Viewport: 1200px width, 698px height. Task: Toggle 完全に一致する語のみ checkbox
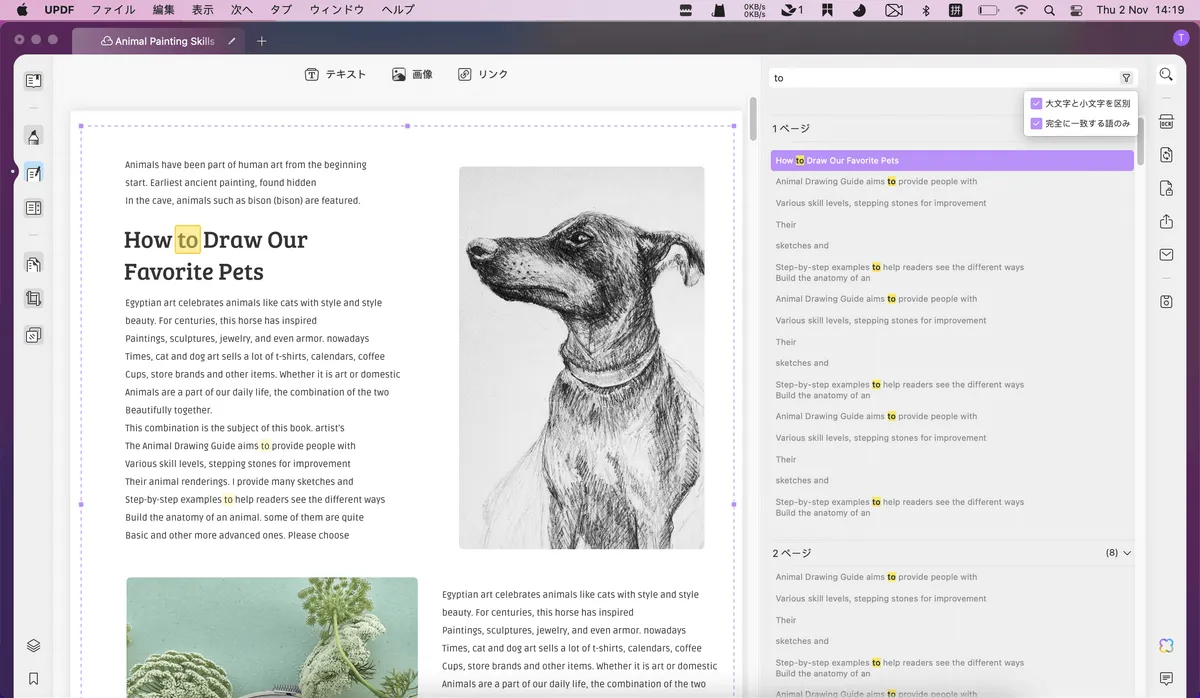tap(1036, 124)
